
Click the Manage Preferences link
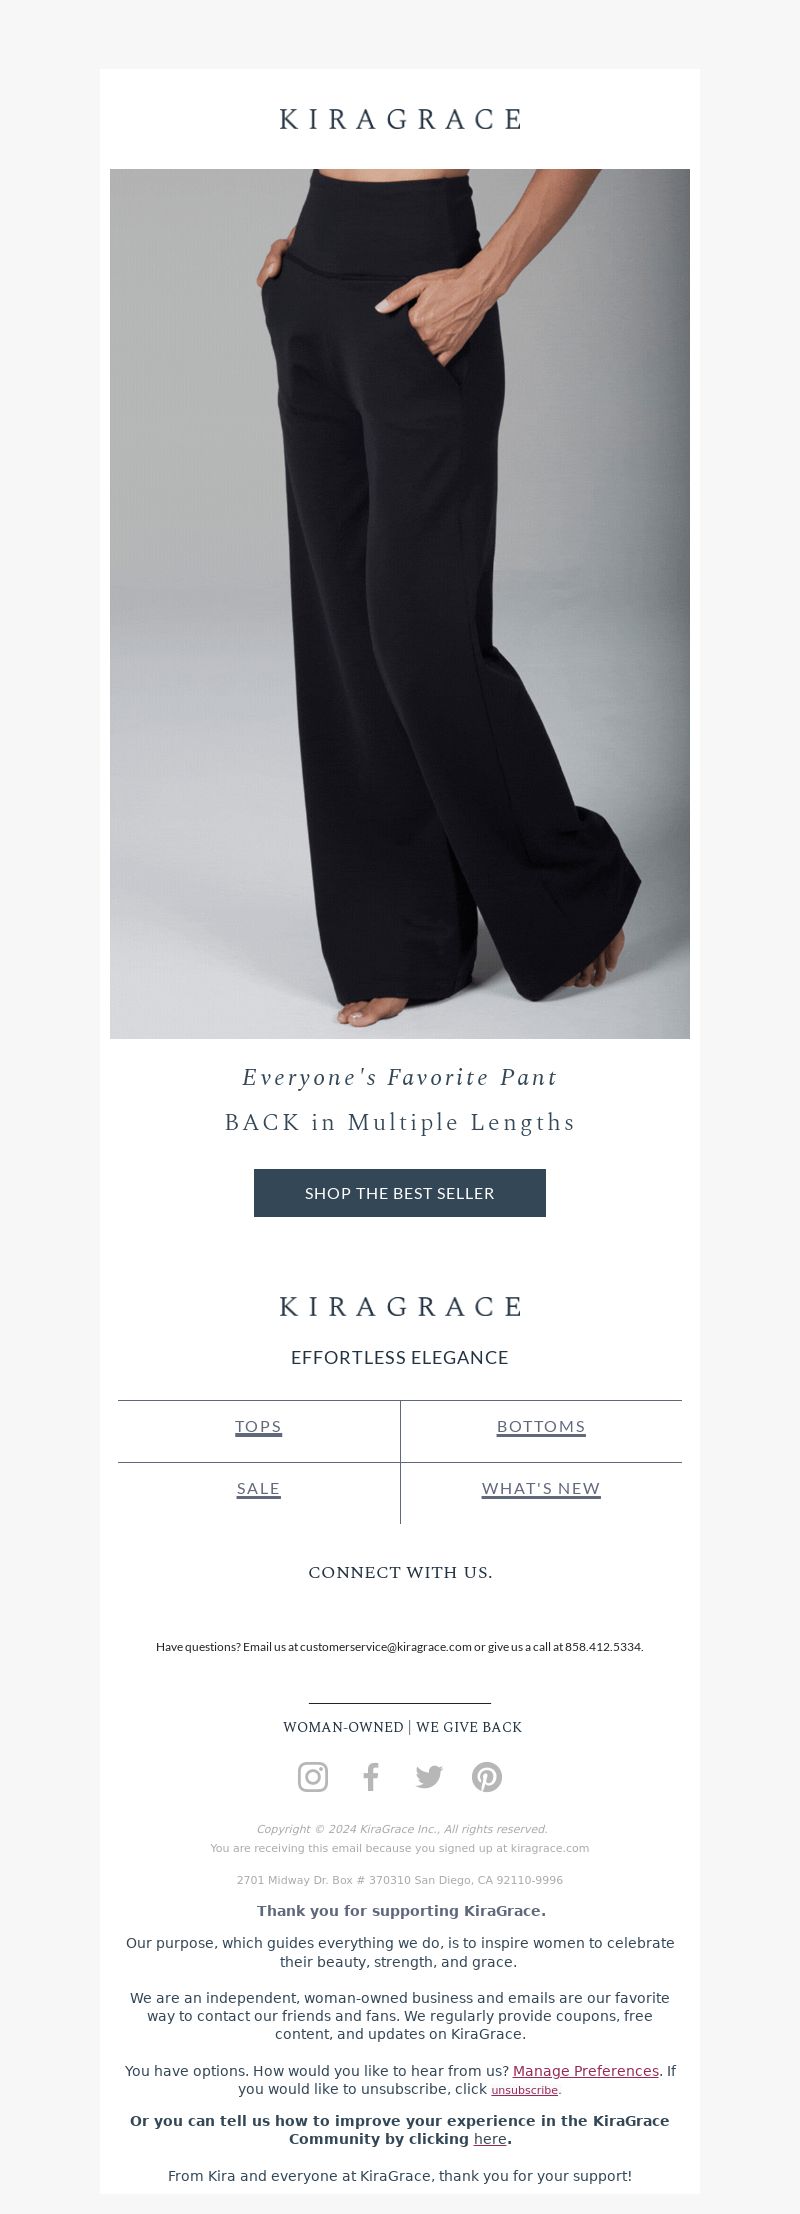[586, 2071]
